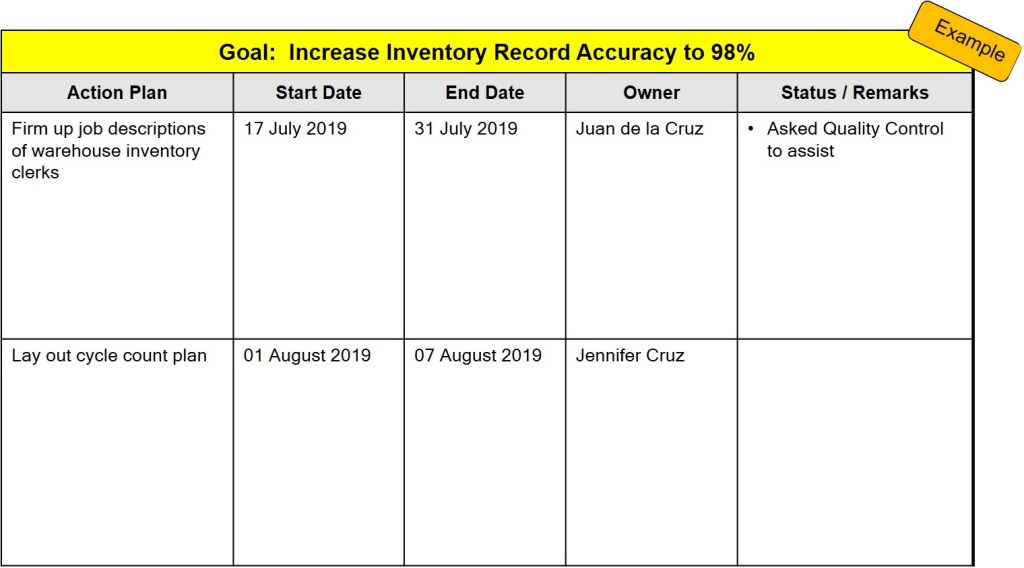Click the Status / Remarks column header
This screenshot has width=1024, height=568.
[854, 93]
